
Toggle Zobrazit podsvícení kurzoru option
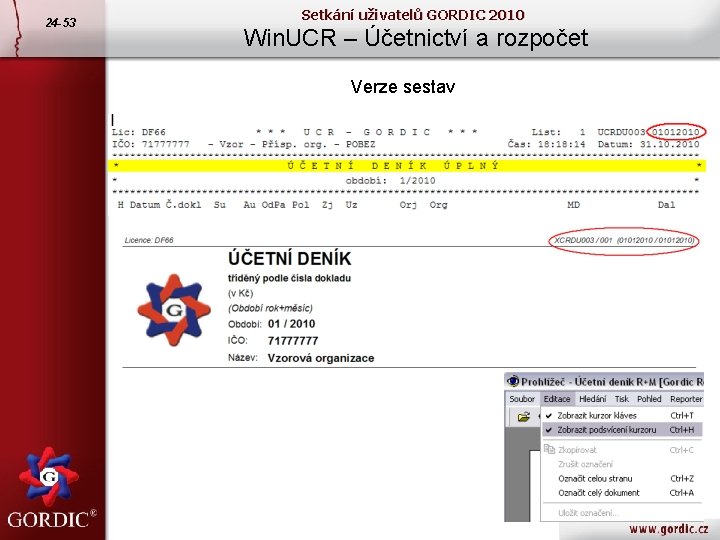[x=622, y=430]
